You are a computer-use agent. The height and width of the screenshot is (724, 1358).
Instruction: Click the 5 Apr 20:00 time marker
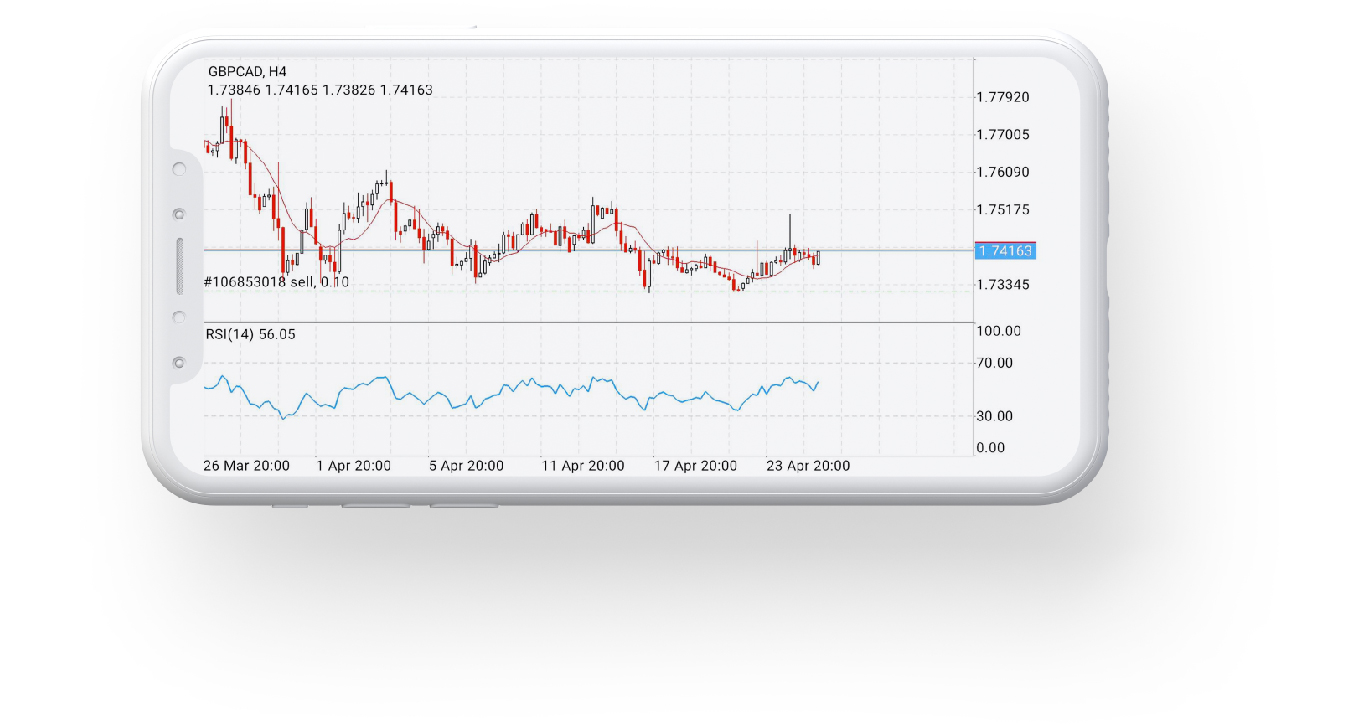465,466
